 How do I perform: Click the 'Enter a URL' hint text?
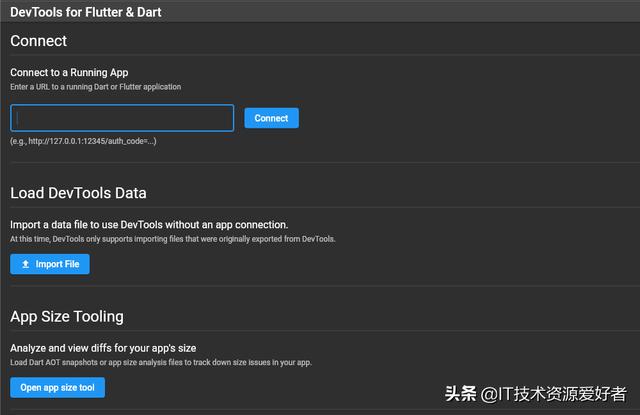(96, 87)
